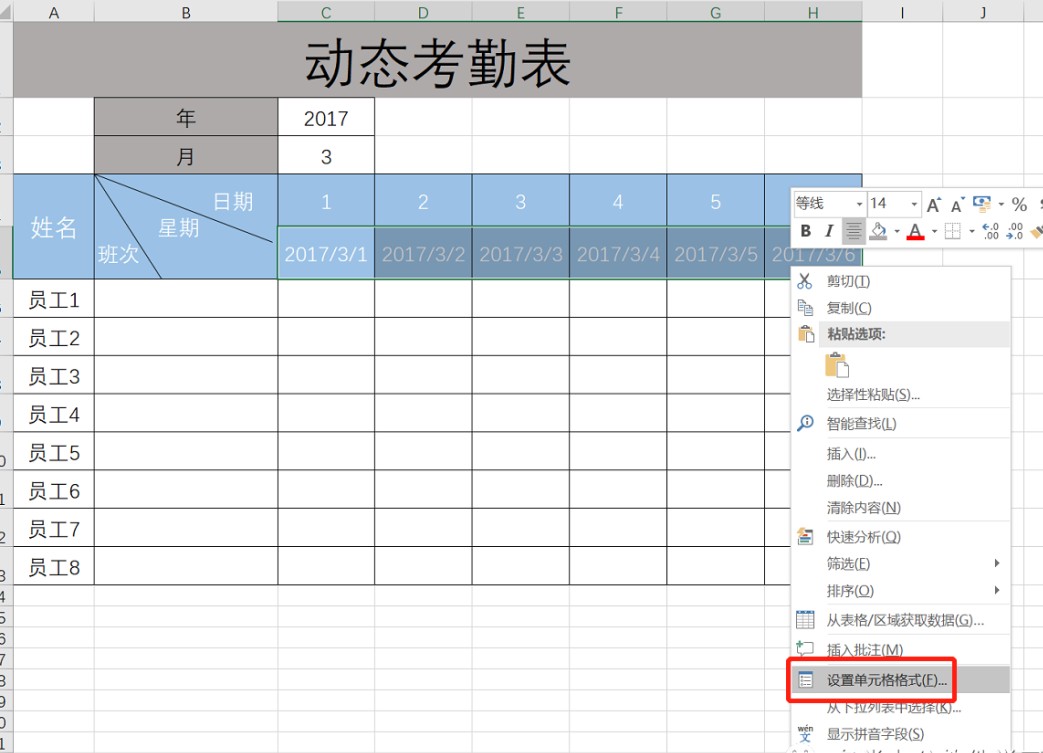Click day number cell 2

pyautogui.click(x=423, y=202)
